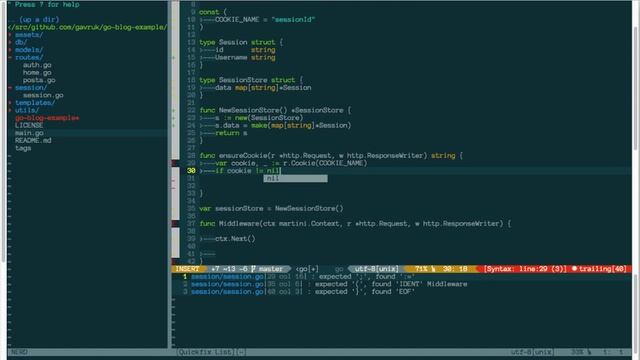Screen dimensions: 640x360
Task: Place cursor on 'Username string' field line
Action: [x=237, y=58]
